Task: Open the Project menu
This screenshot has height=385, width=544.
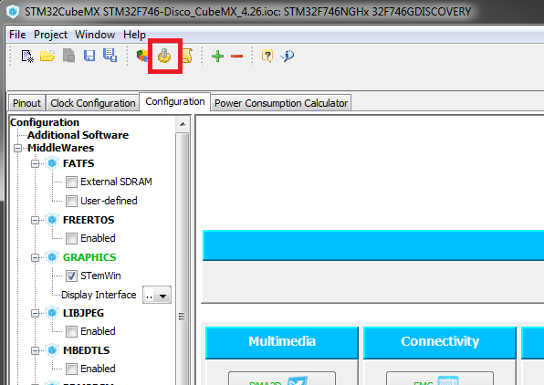Action: point(51,35)
